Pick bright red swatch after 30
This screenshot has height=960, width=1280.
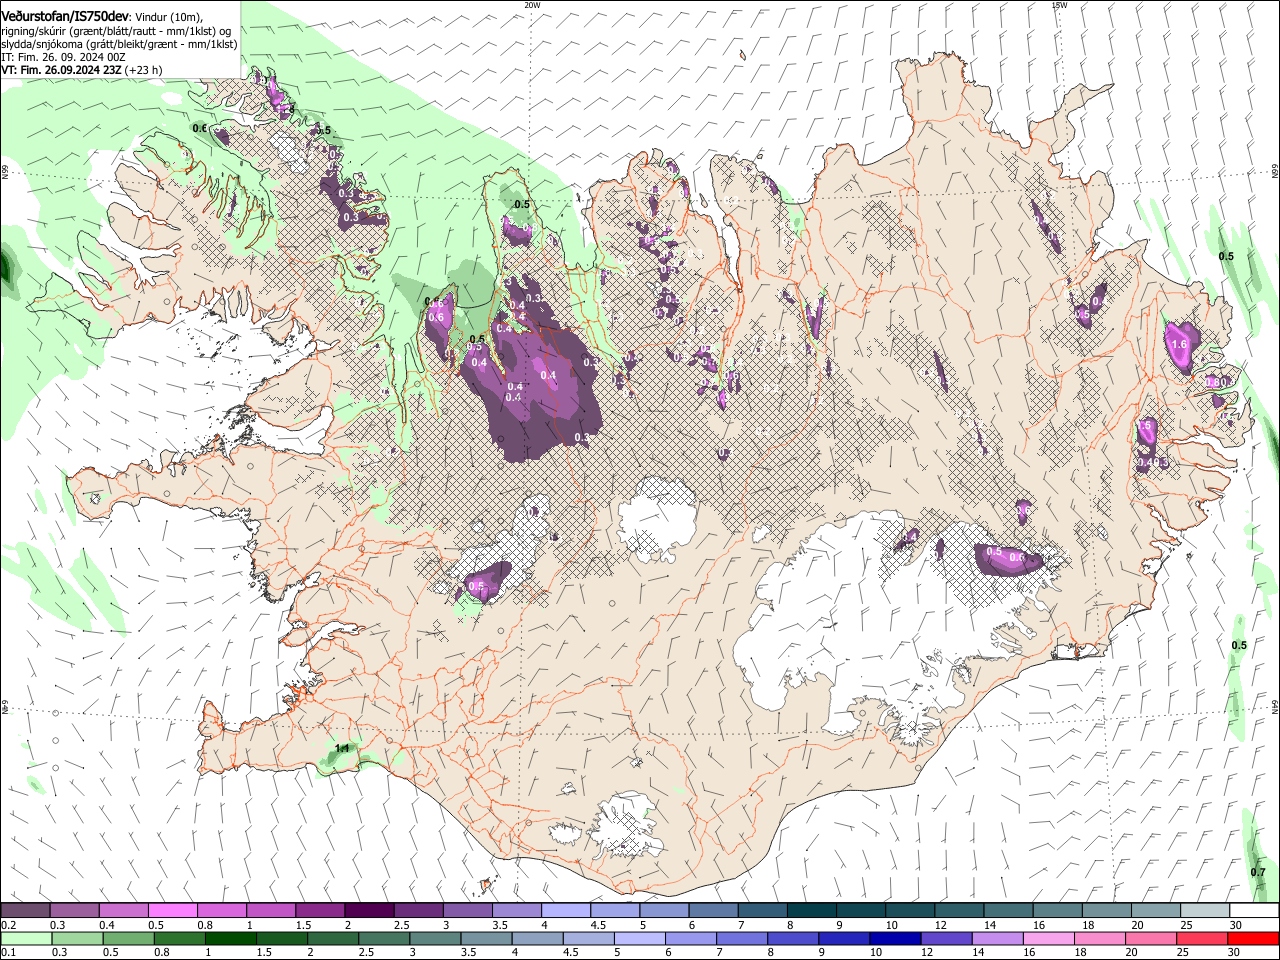coord(1254,938)
